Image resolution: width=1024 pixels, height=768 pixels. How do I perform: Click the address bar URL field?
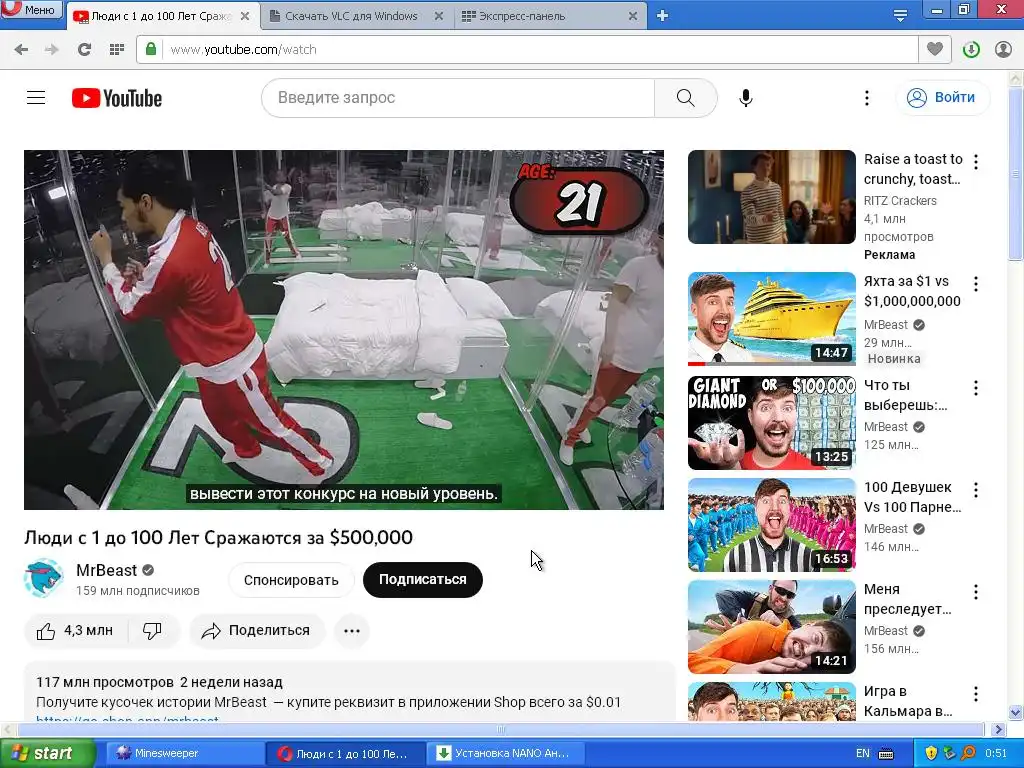coord(527,50)
